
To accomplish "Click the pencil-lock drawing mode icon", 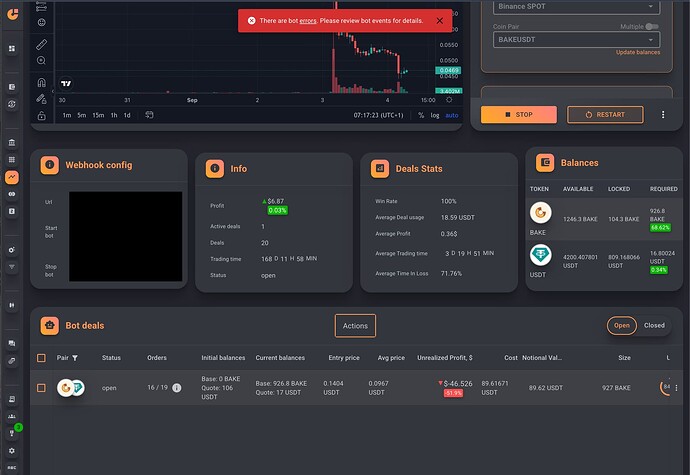I will point(41,99).
